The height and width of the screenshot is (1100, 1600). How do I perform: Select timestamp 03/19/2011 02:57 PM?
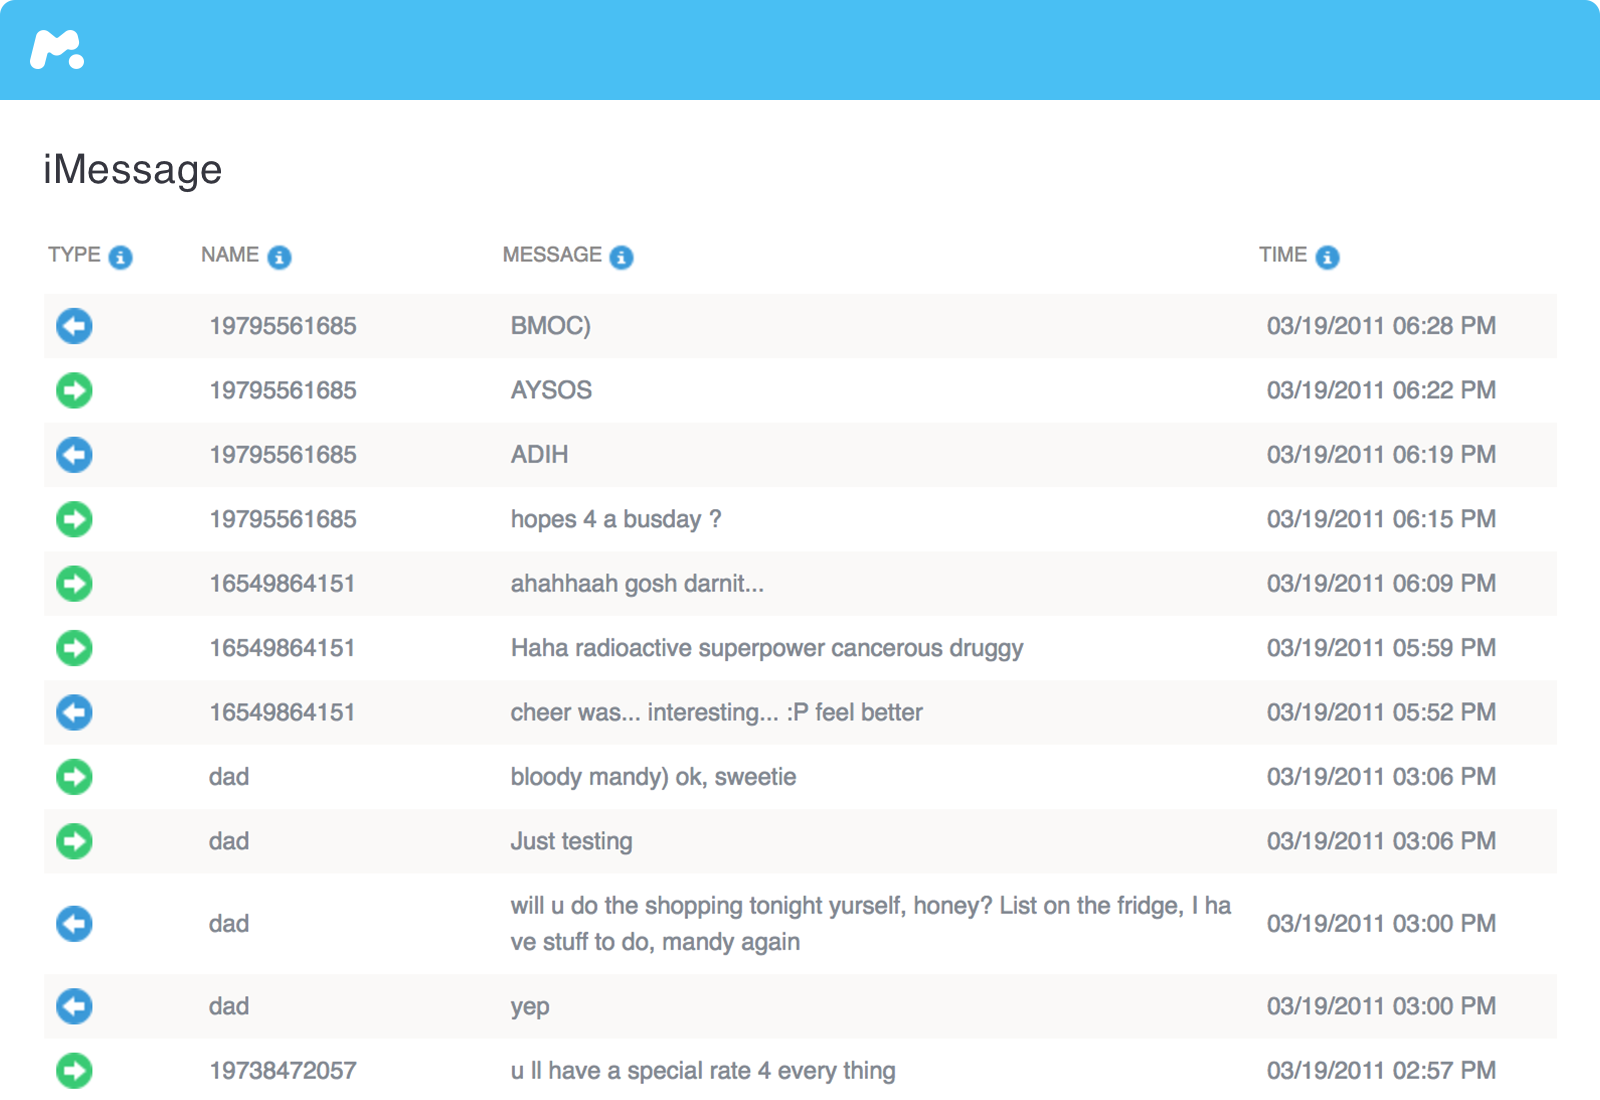coord(1381,1070)
